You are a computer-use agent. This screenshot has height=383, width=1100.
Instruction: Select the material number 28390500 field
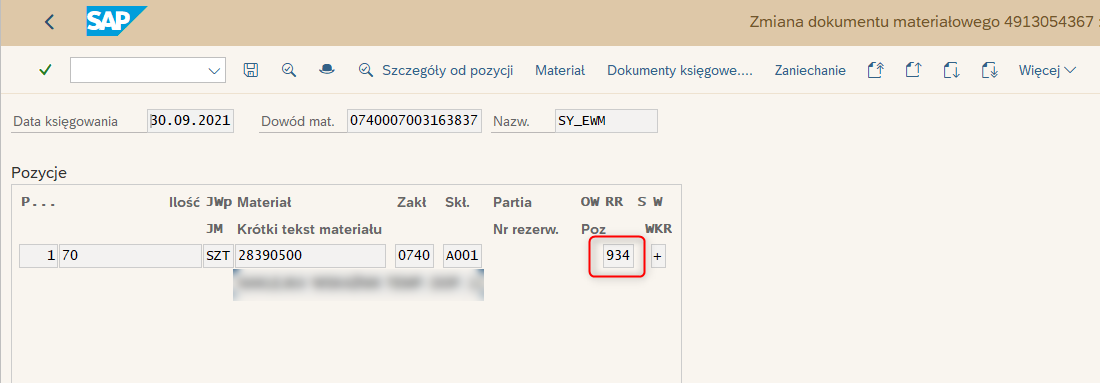pyautogui.click(x=309, y=256)
